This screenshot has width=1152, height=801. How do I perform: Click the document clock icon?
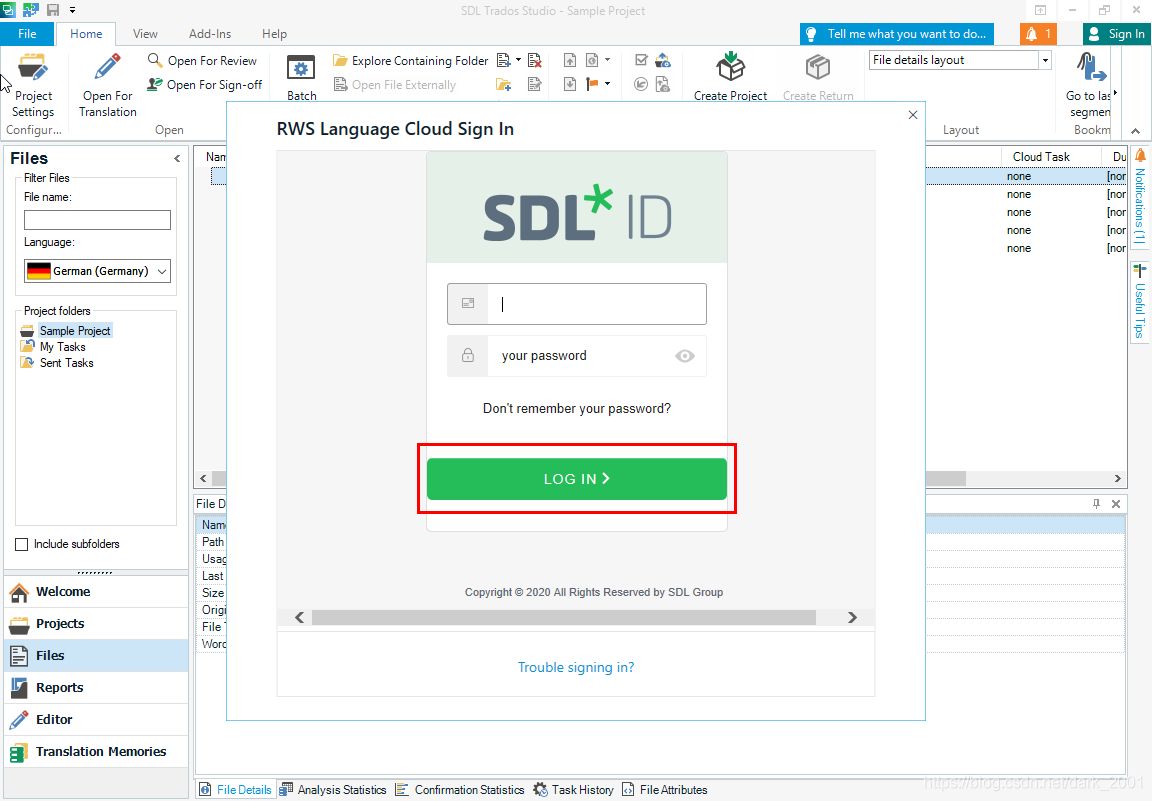592,60
